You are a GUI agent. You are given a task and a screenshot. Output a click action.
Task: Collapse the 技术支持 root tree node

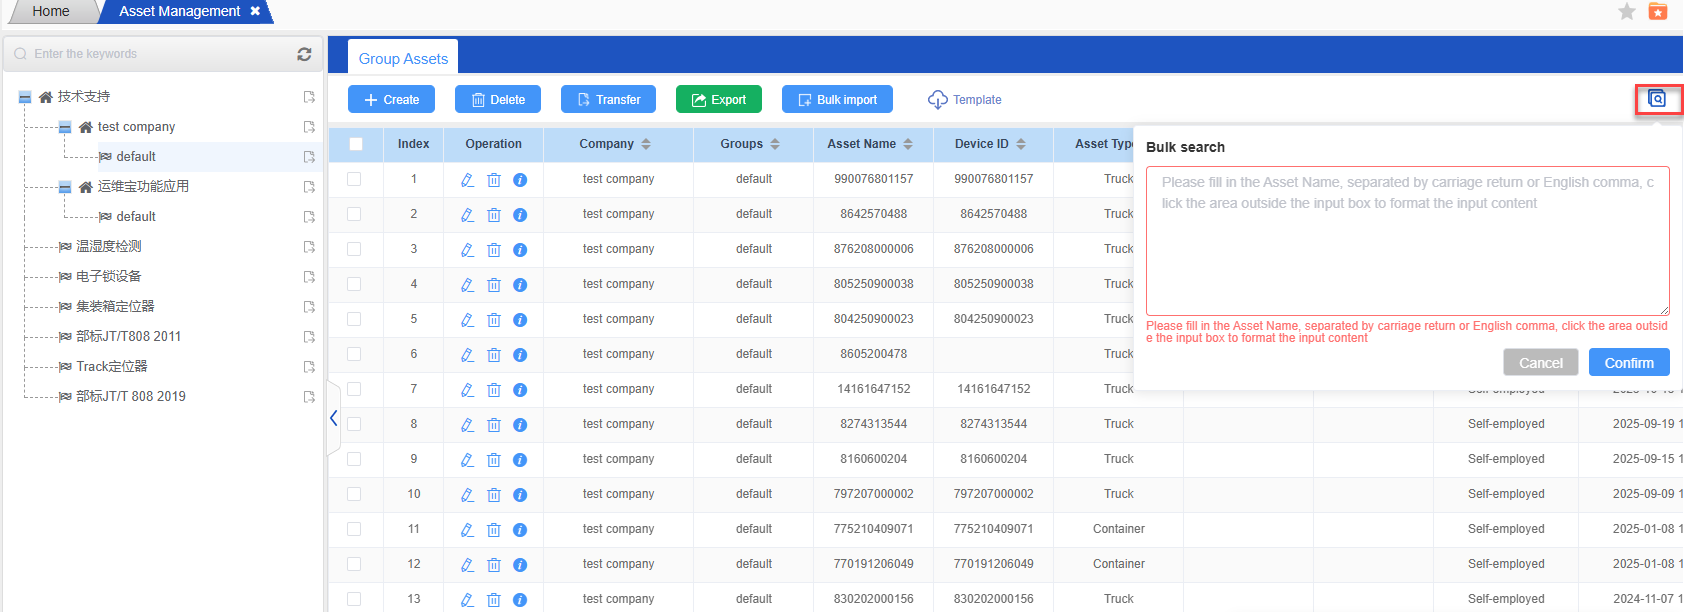point(25,97)
